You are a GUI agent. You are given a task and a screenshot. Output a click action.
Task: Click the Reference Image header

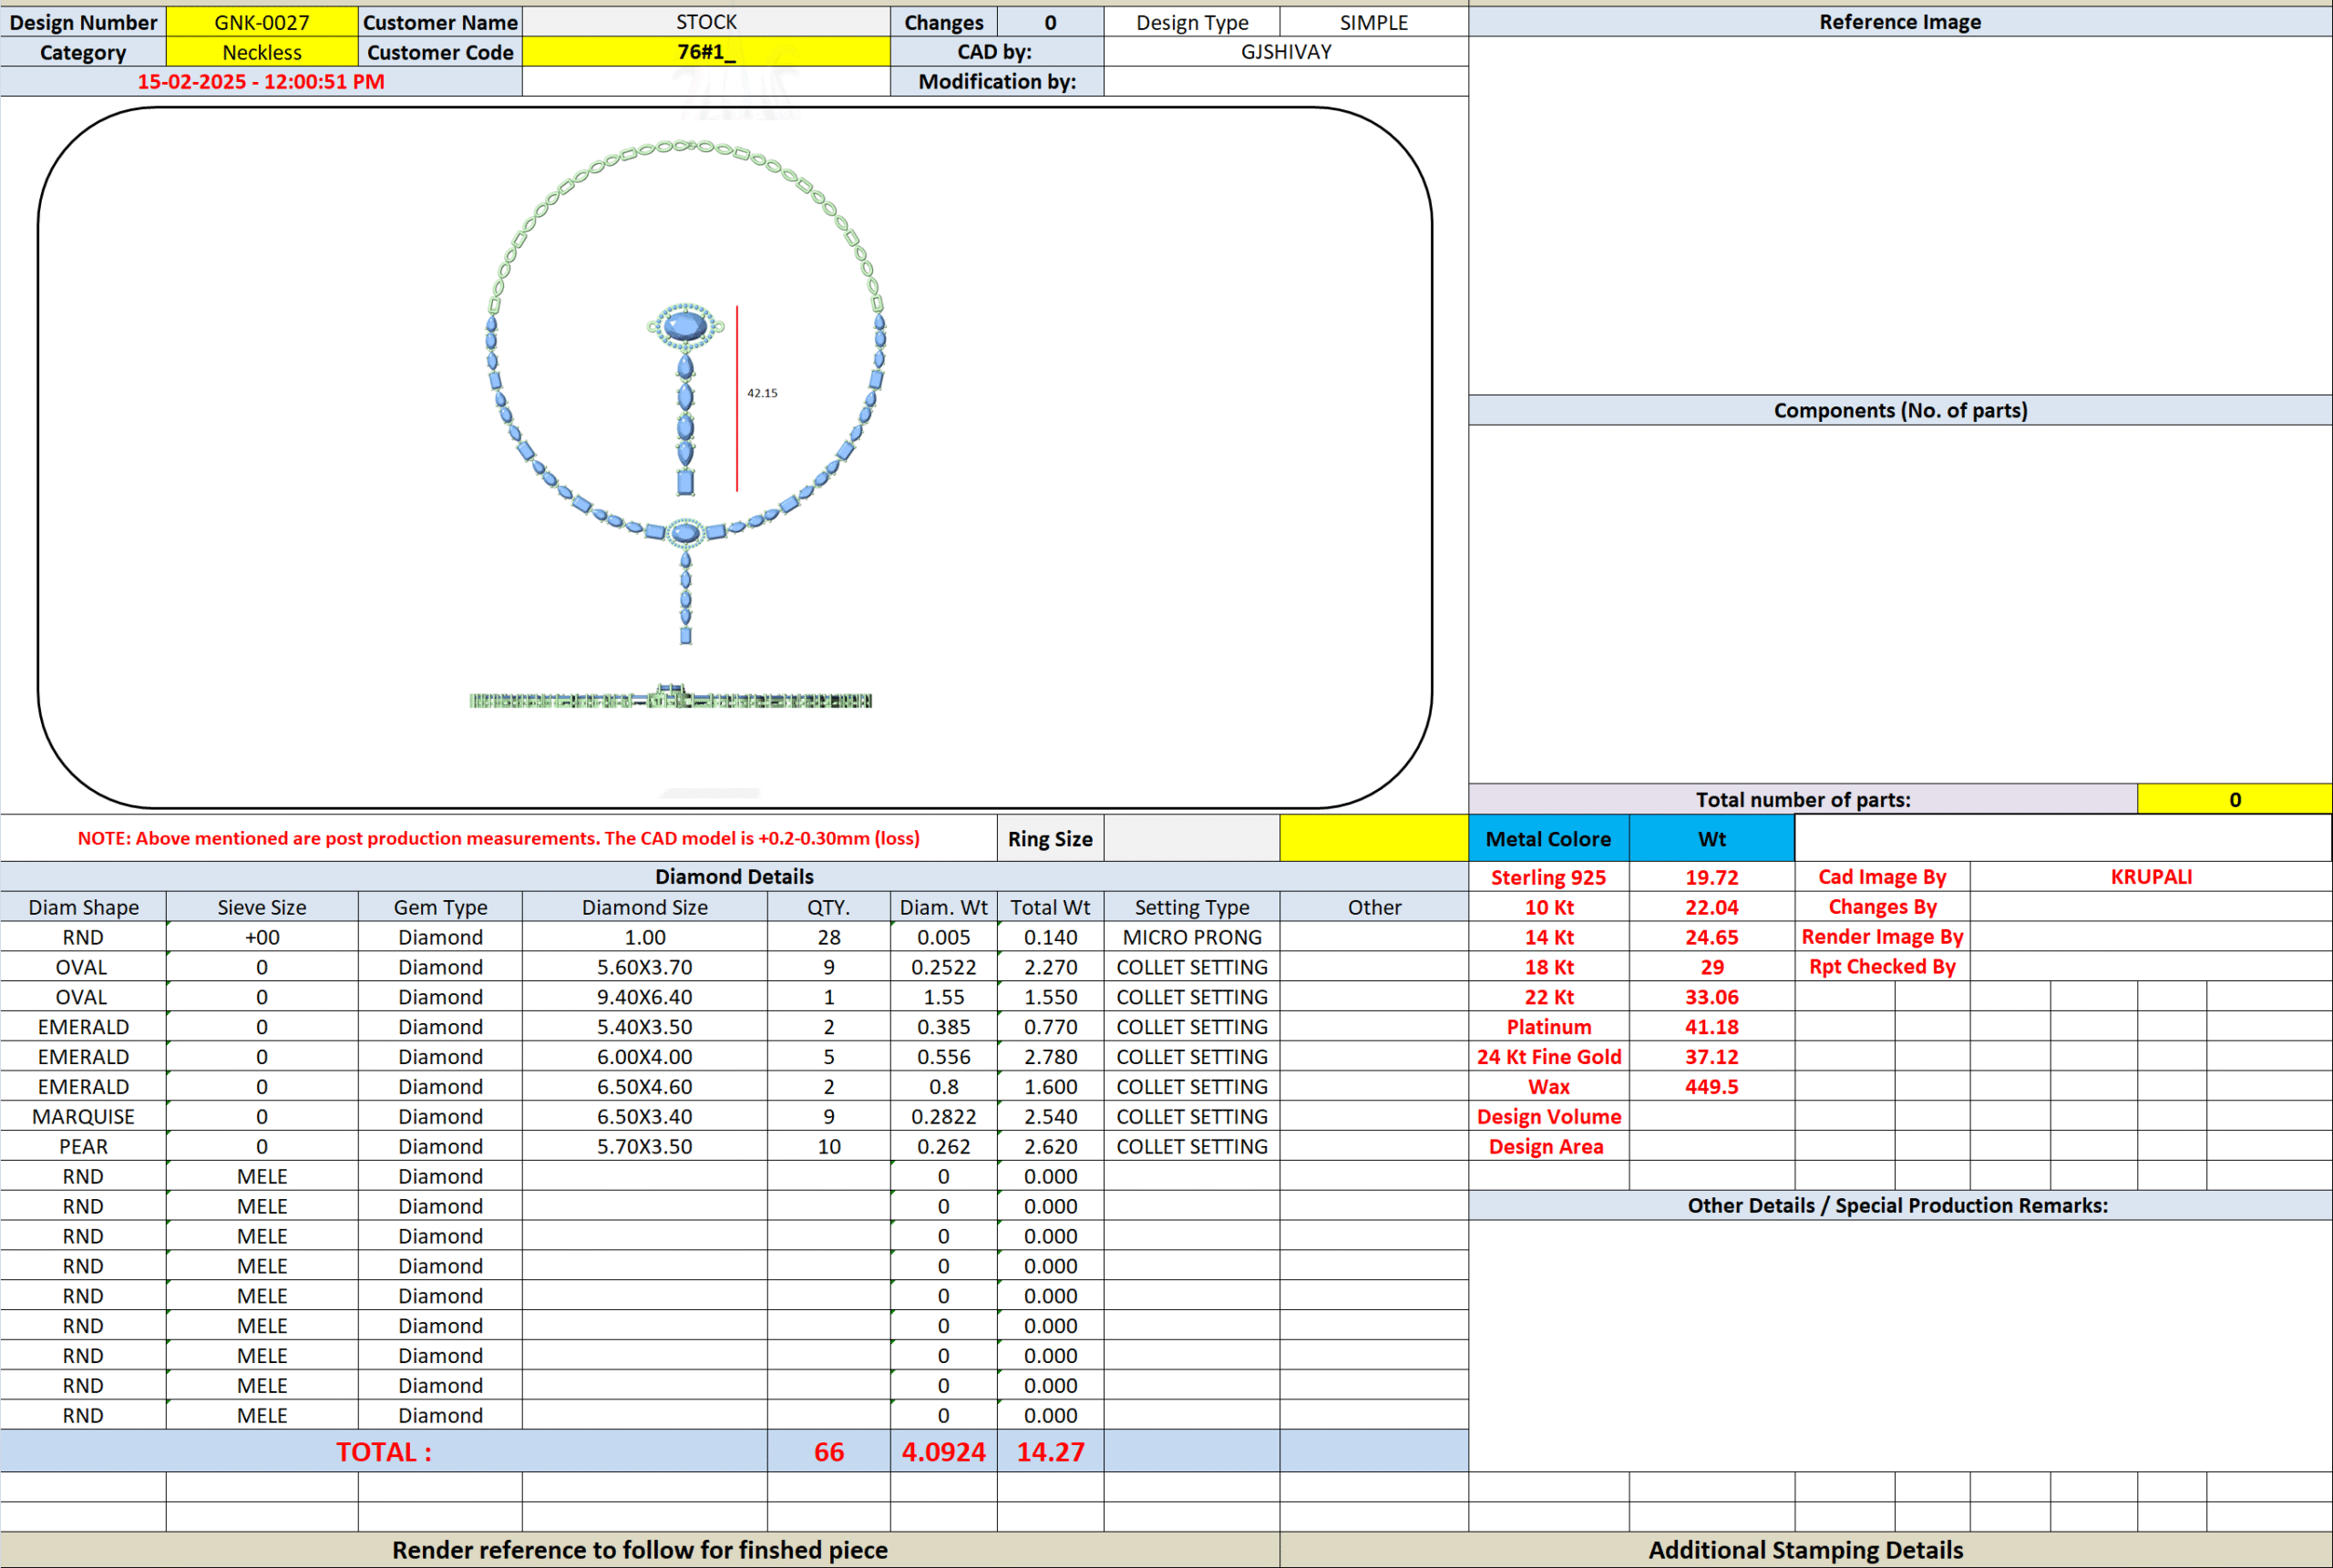[x=1899, y=22]
